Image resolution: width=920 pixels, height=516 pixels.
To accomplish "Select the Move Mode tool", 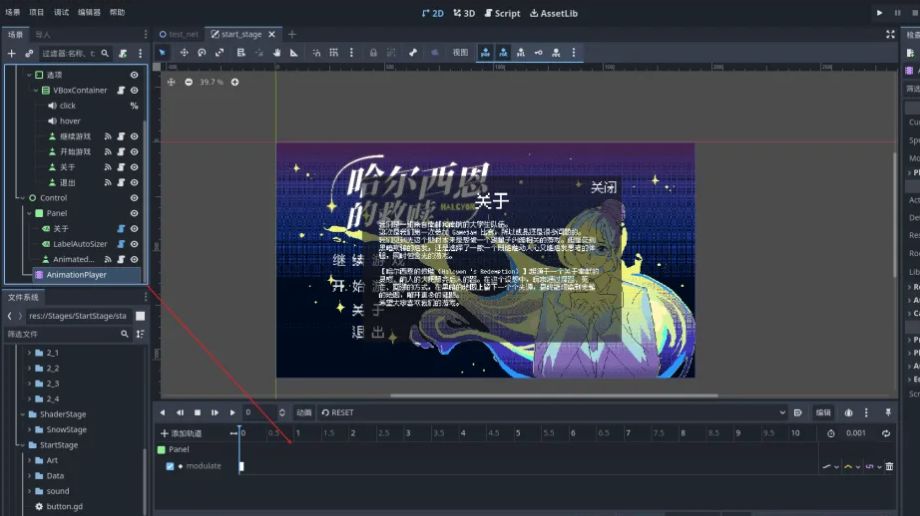I will coord(184,52).
